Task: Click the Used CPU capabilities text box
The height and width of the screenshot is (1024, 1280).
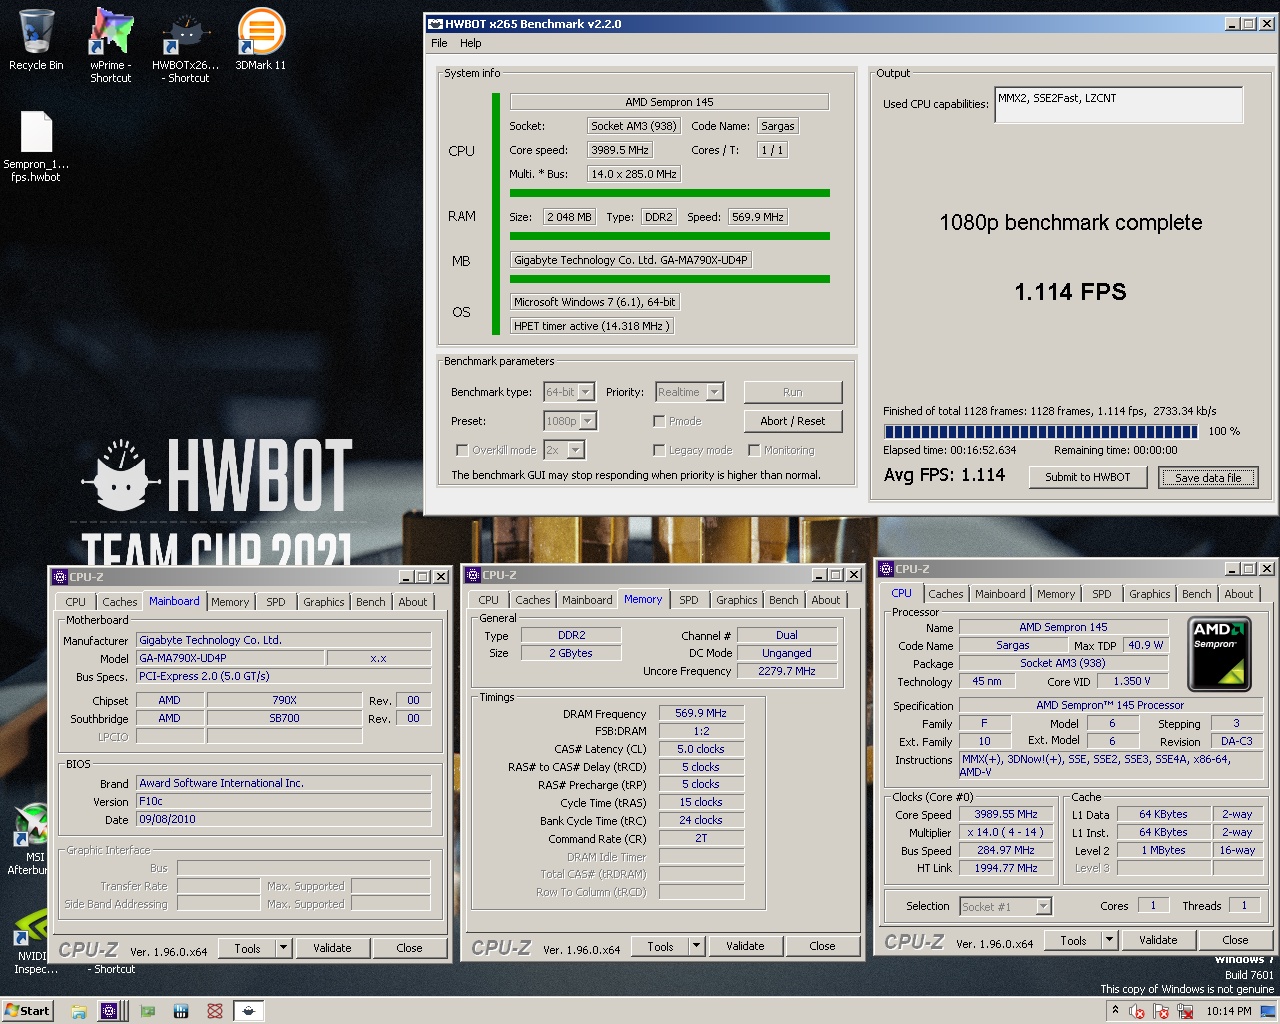Action: pyautogui.click(x=1119, y=104)
